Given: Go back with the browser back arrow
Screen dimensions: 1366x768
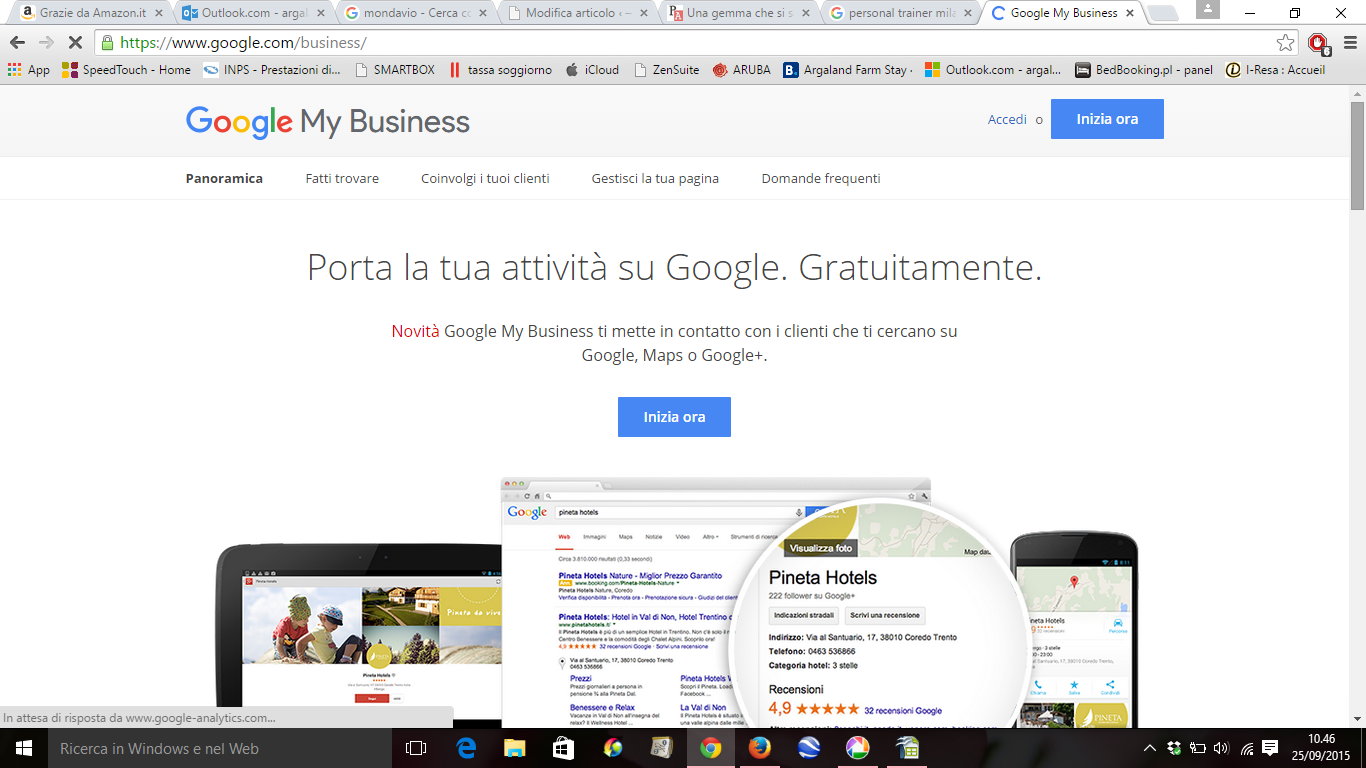Looking at the screenshot, I should coord(17,43).
